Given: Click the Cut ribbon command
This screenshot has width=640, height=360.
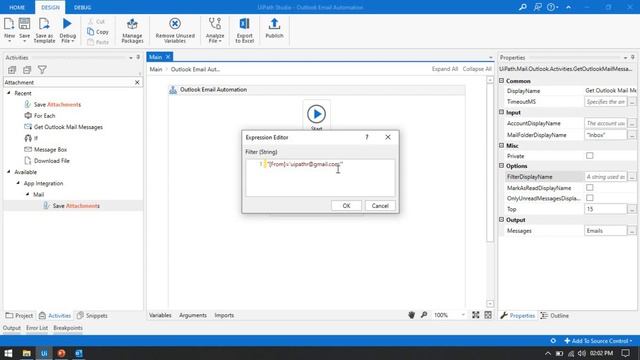Looking at the screenshot, I should (97, 22).
